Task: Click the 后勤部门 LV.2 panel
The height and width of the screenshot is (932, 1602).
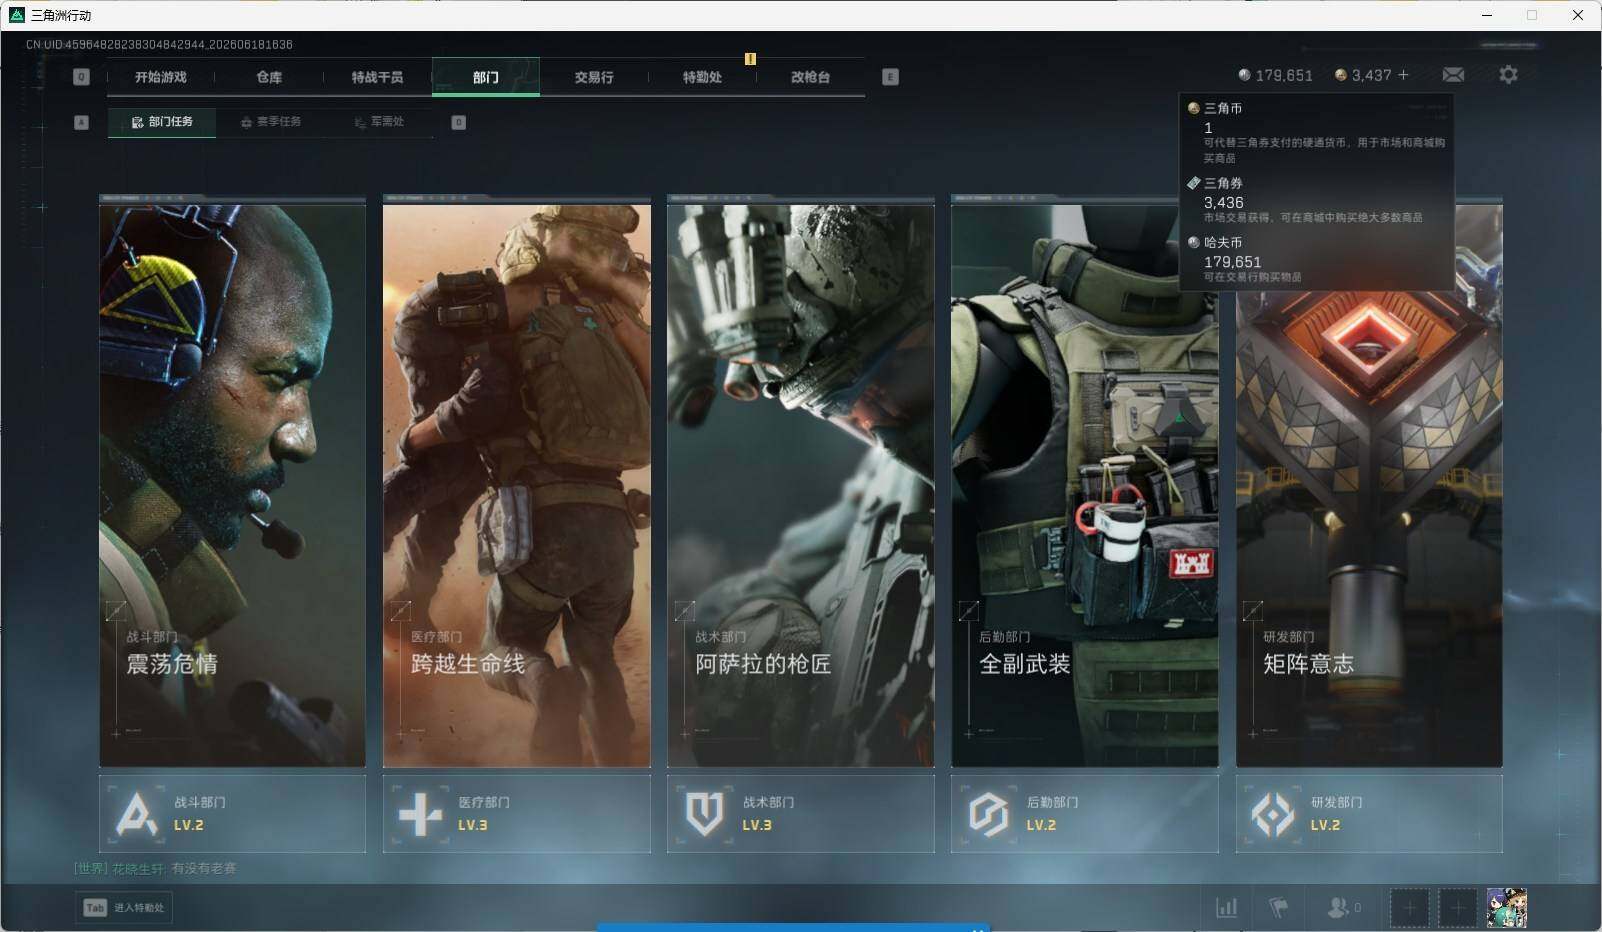Action: click(x=1085, y=814)
